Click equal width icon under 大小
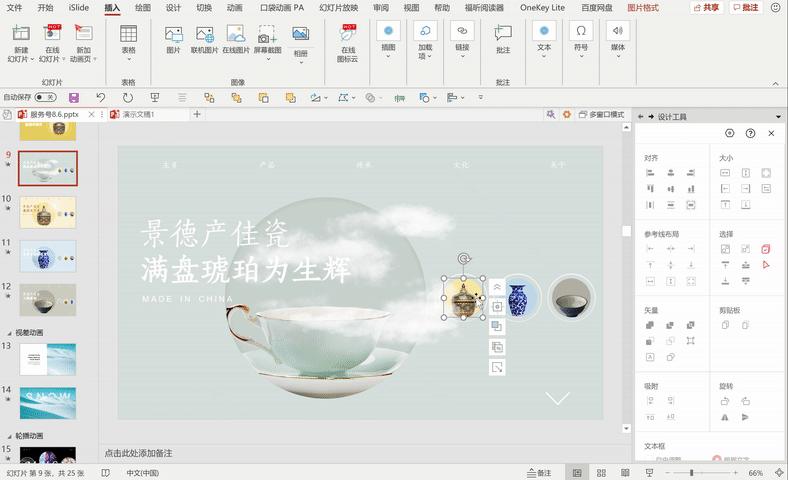The image size is (788, 480). click(x=725, y=173)
